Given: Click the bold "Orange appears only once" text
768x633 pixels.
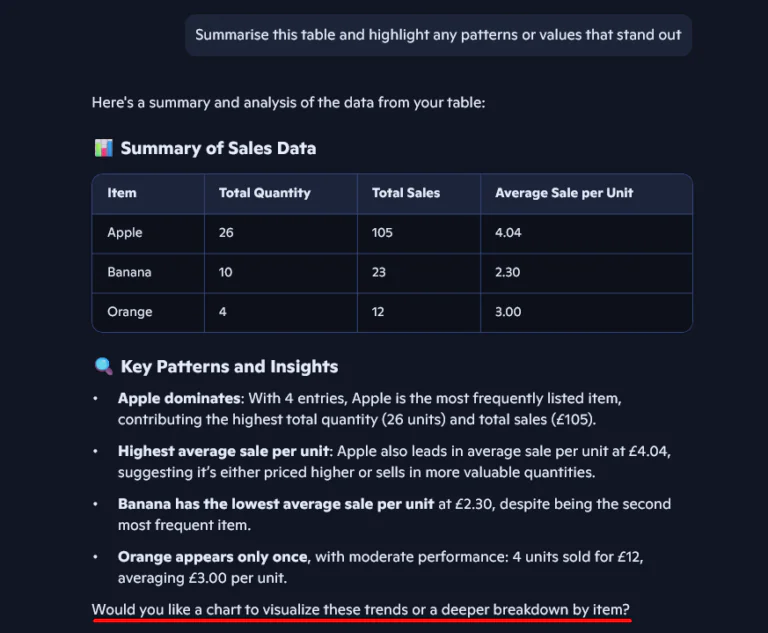Looking at the screenshot, I should pyautogui.click(x=211, y=557).
